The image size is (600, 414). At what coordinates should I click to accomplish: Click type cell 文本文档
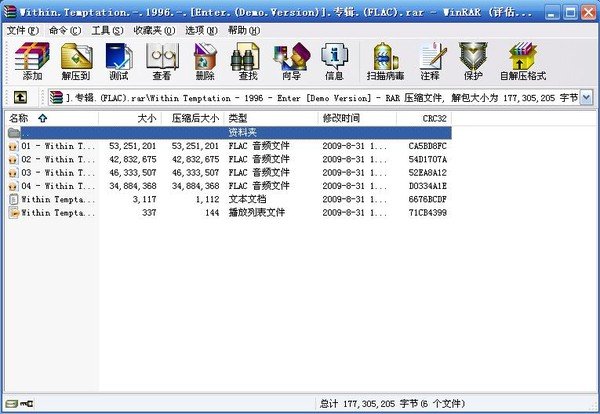[x=247, y=199]
